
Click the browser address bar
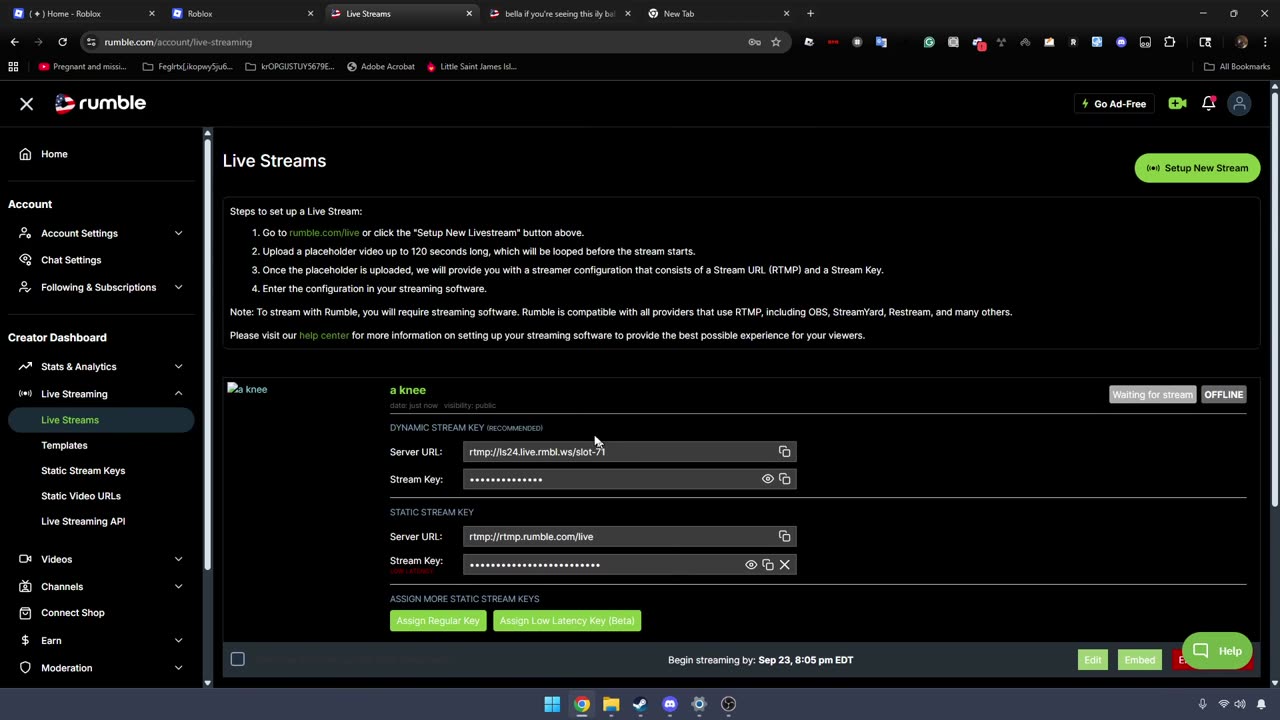415,42
